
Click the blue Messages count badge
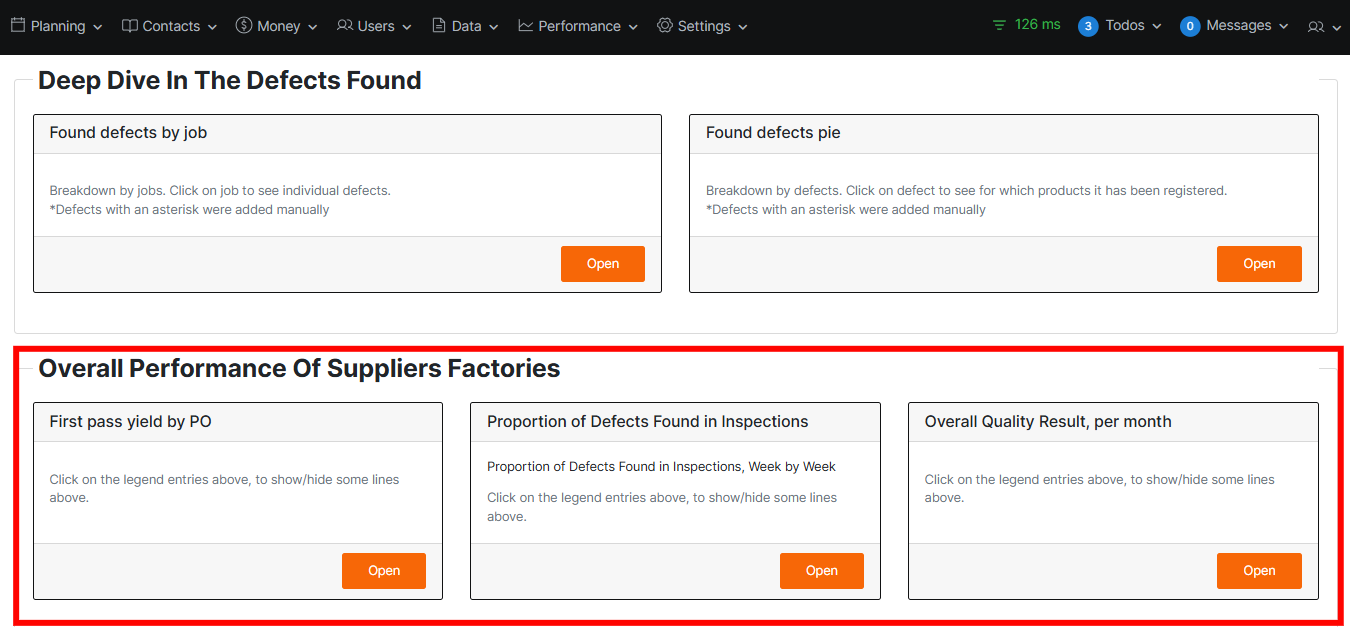(x=1190, y=26)
